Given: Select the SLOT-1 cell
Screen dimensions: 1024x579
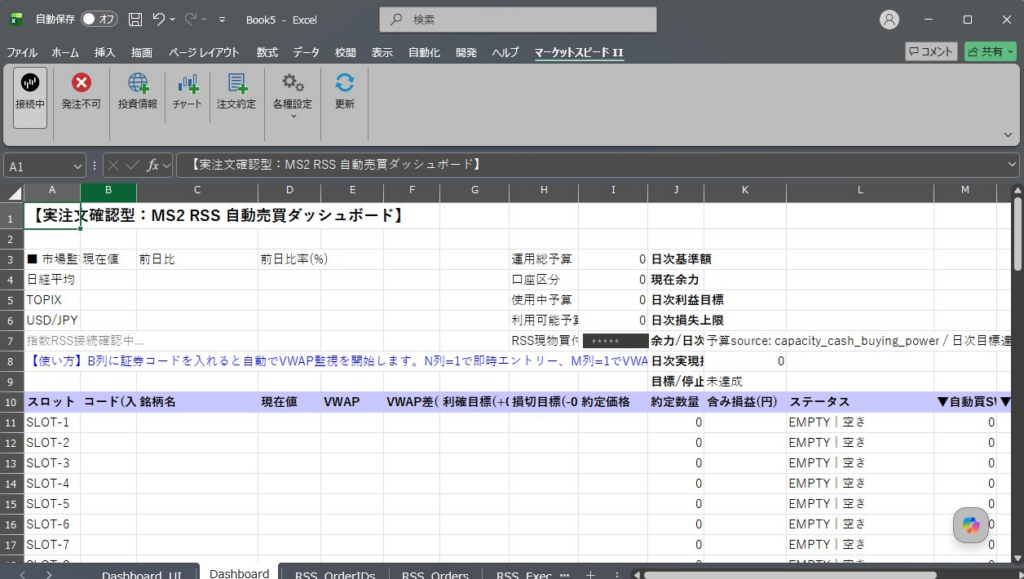Looking at the screenshot, I should pos(52,422).
